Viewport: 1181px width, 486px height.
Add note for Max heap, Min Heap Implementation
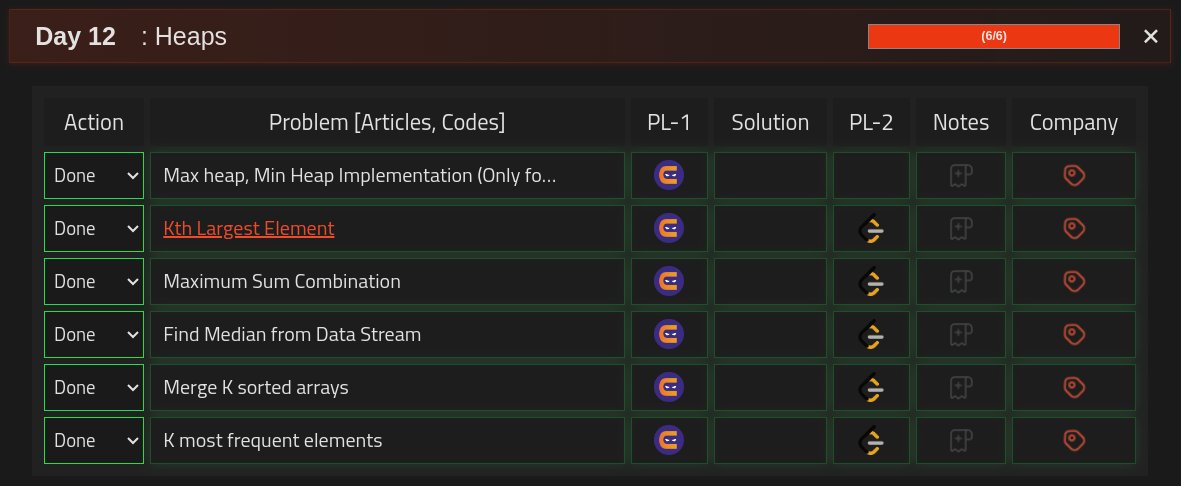pyautogui.click(x=960, y=176)
